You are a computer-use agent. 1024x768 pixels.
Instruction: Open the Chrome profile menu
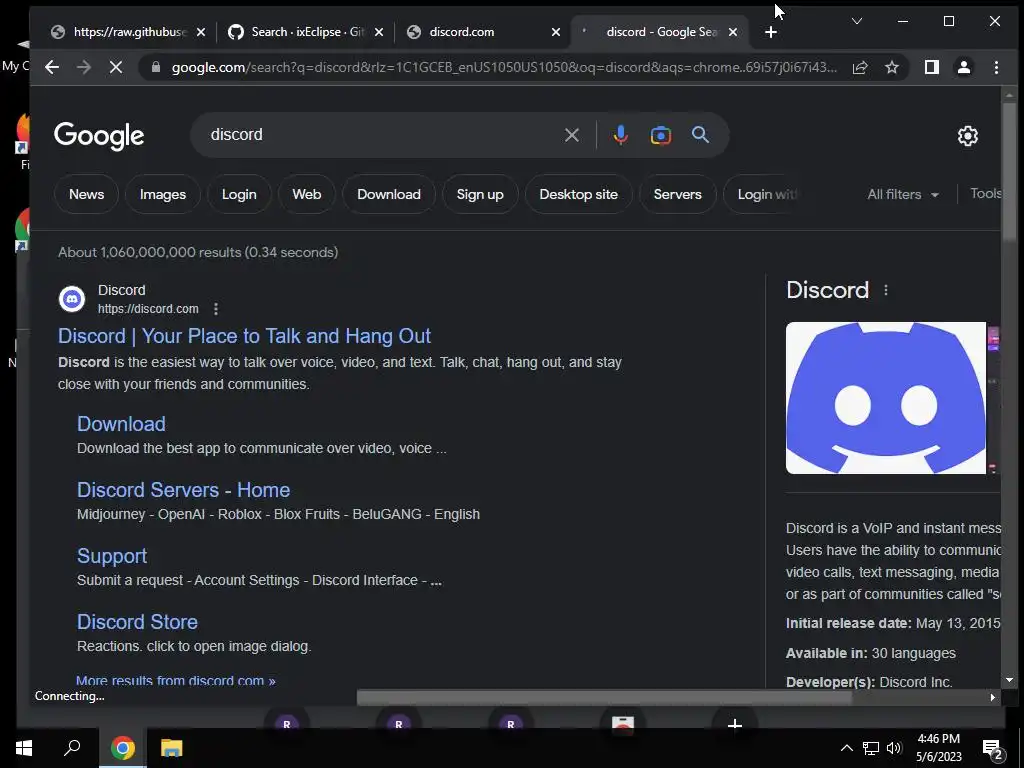[964, 67]
